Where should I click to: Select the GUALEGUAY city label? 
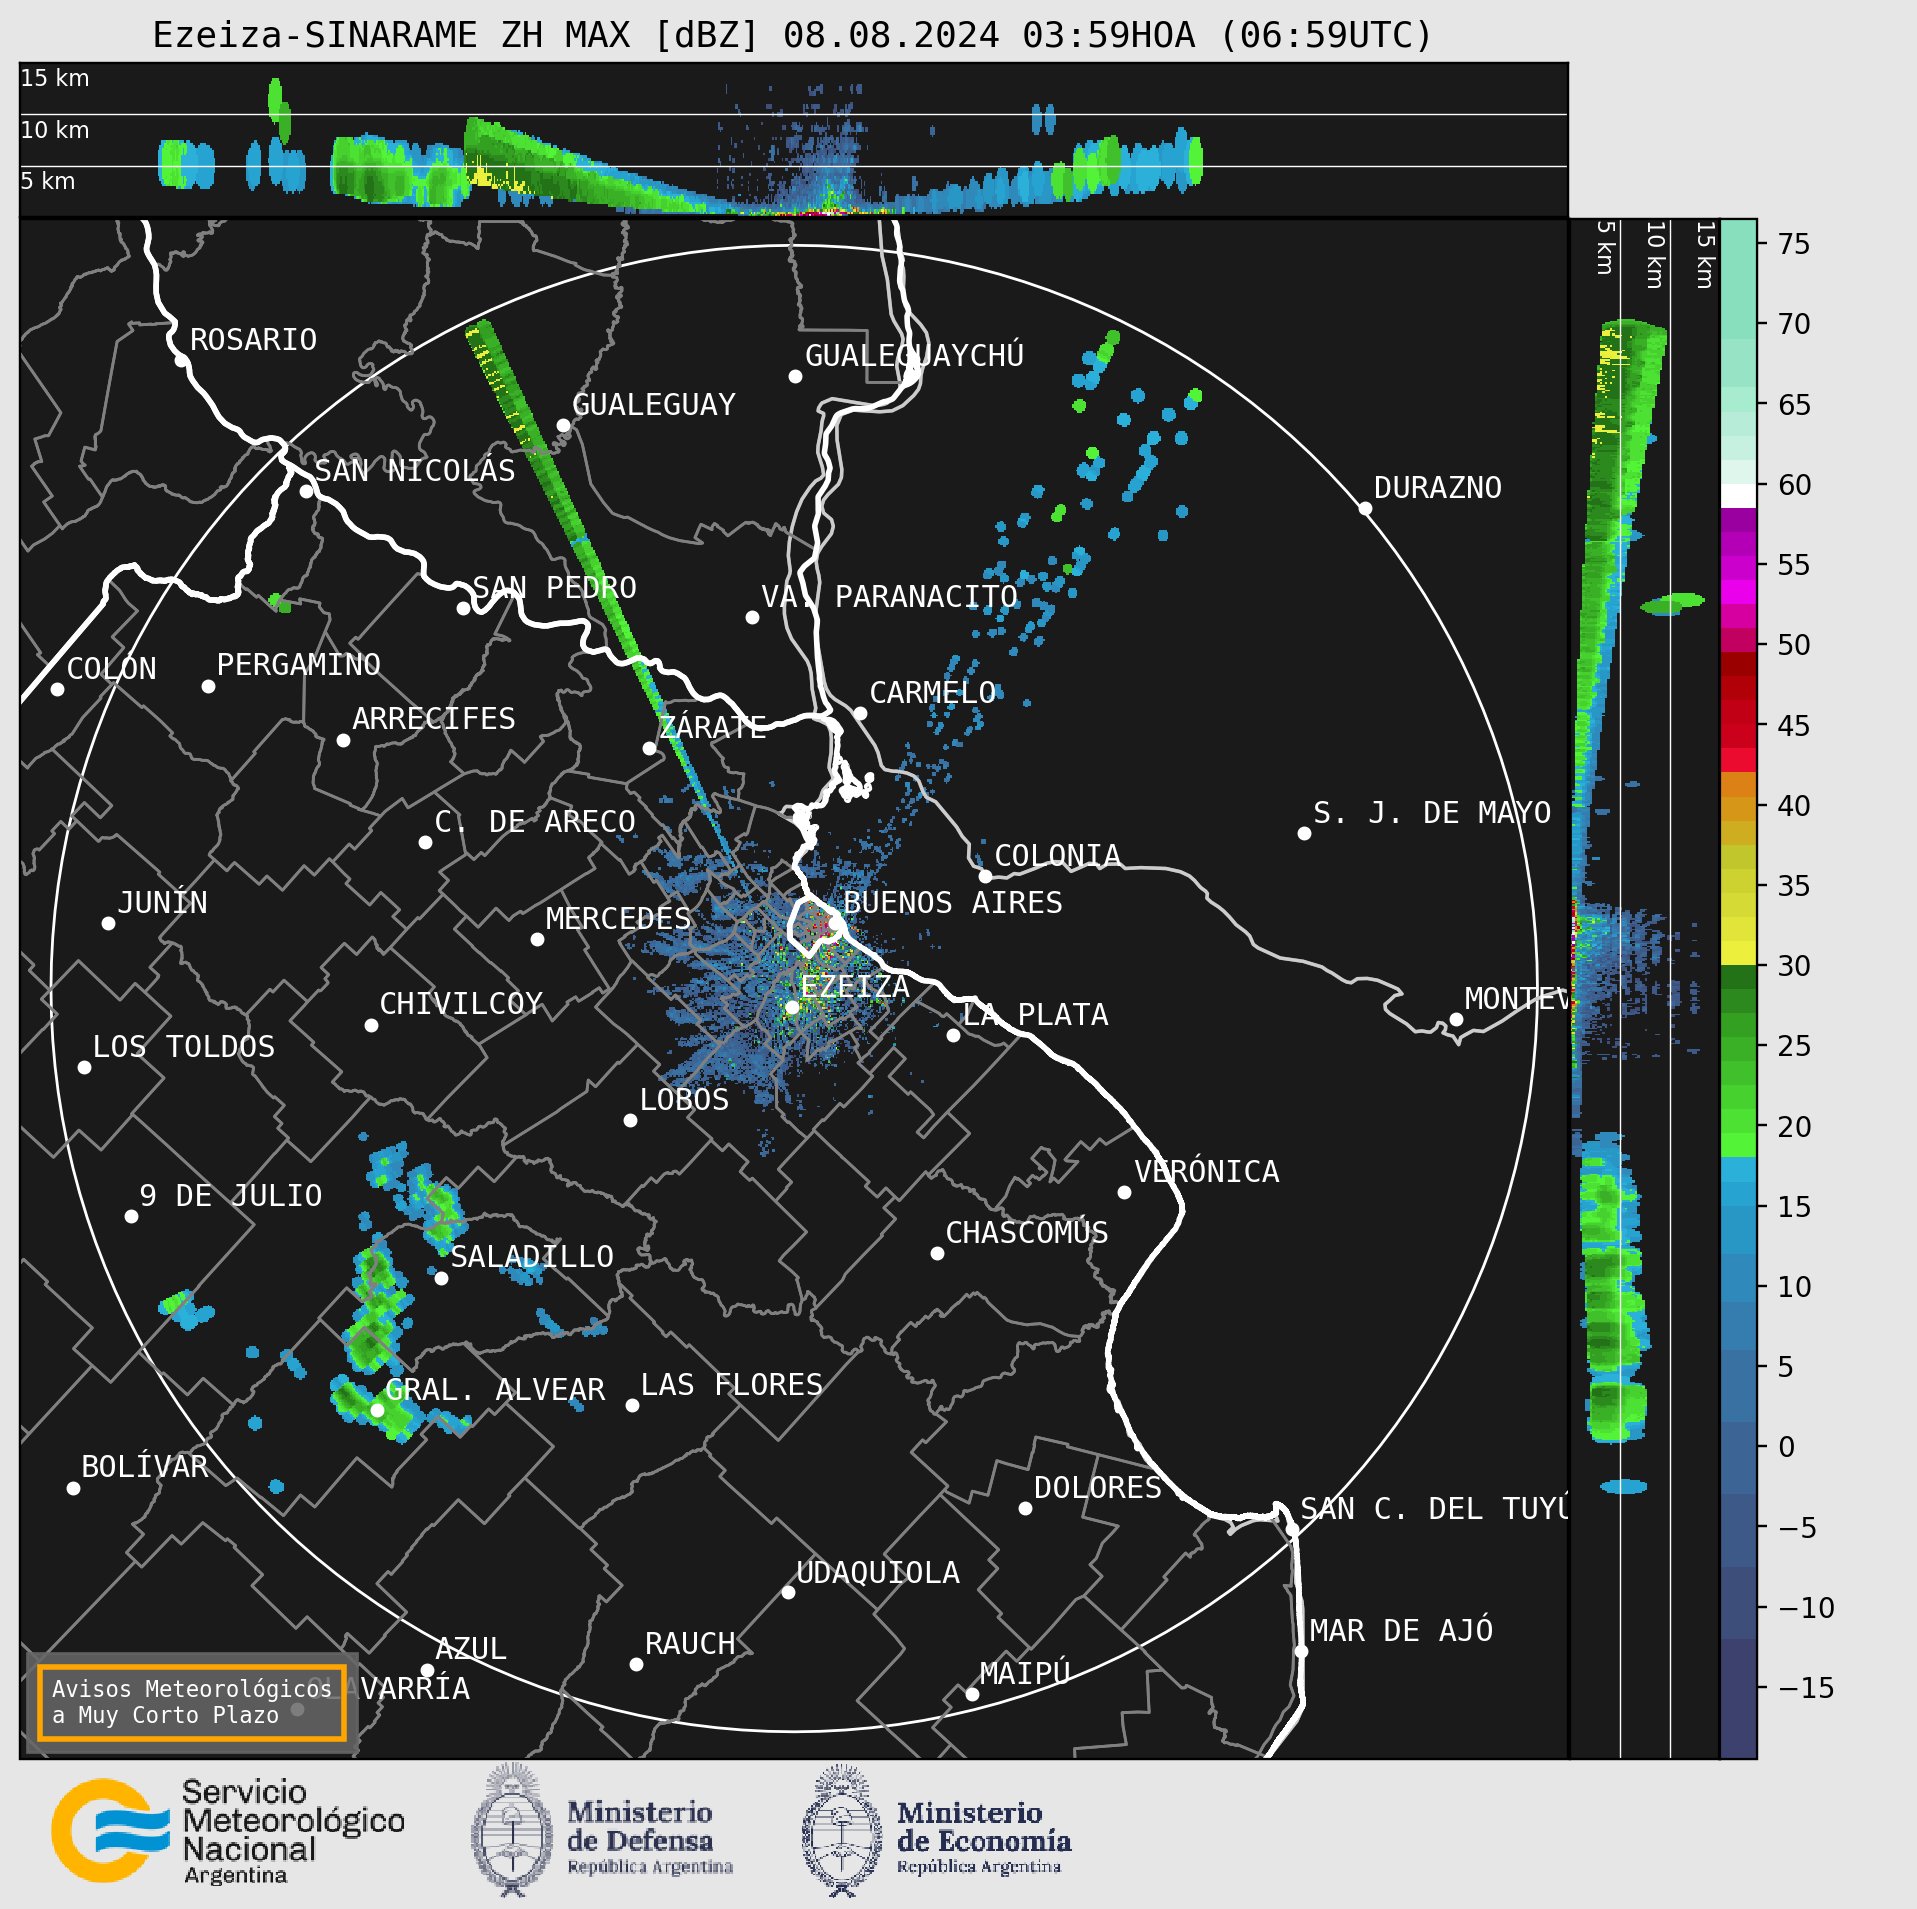654,405
